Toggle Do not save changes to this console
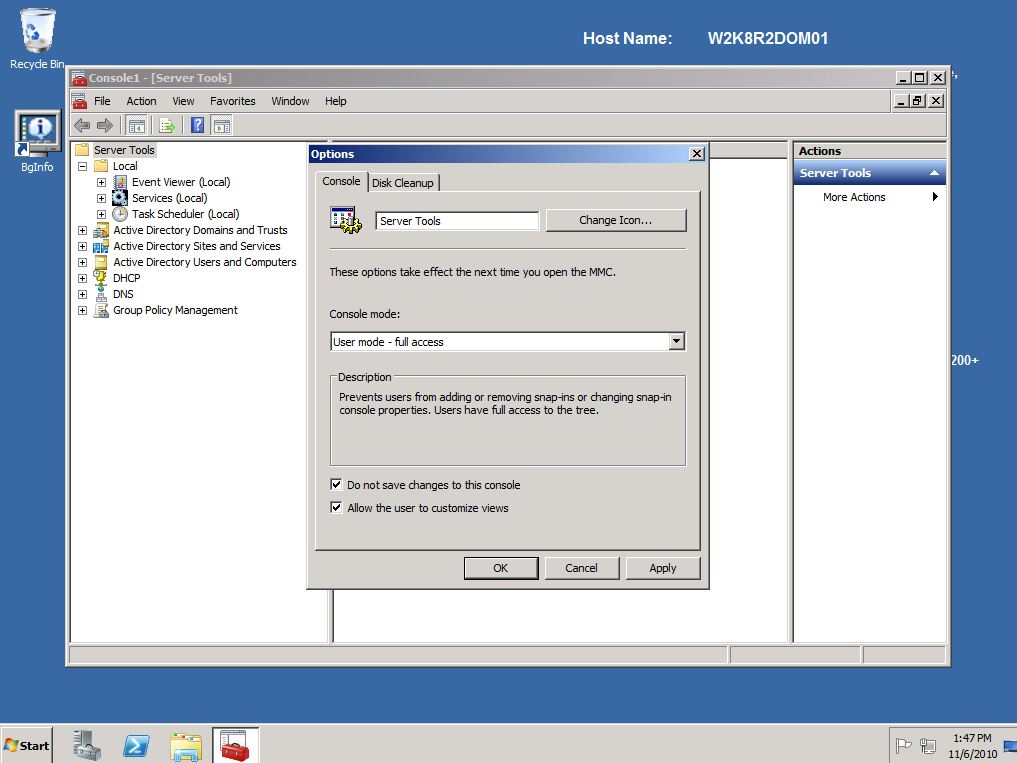Screen dimensions: 1017x763 336,485
